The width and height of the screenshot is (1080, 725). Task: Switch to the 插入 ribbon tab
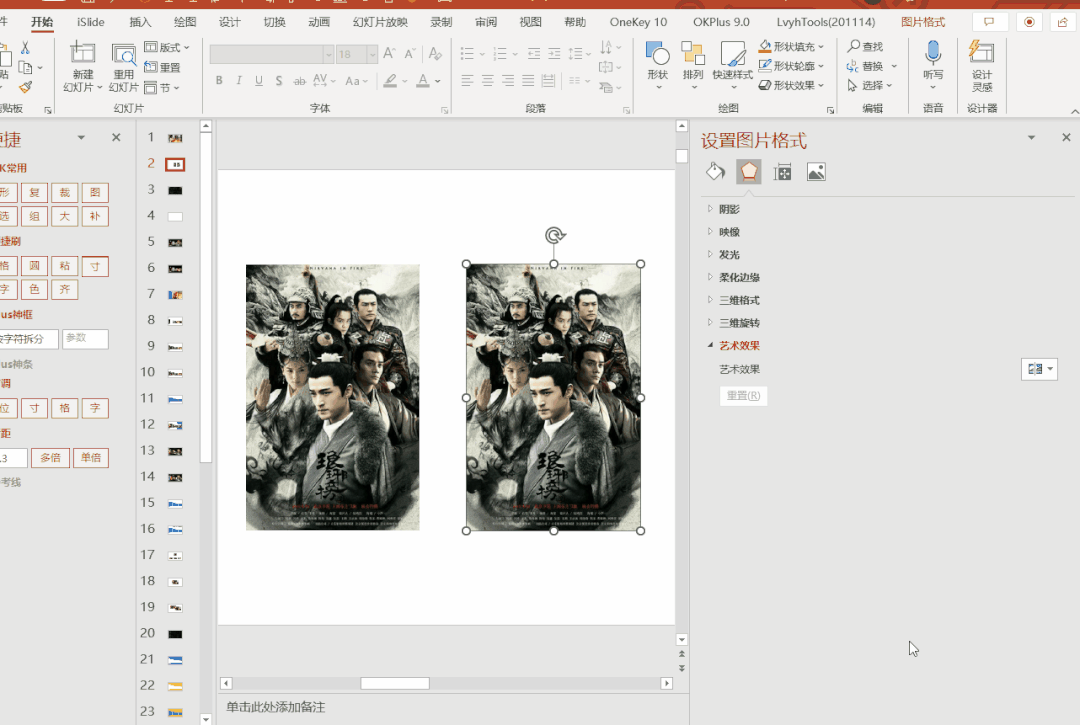(x=140, y=22)
